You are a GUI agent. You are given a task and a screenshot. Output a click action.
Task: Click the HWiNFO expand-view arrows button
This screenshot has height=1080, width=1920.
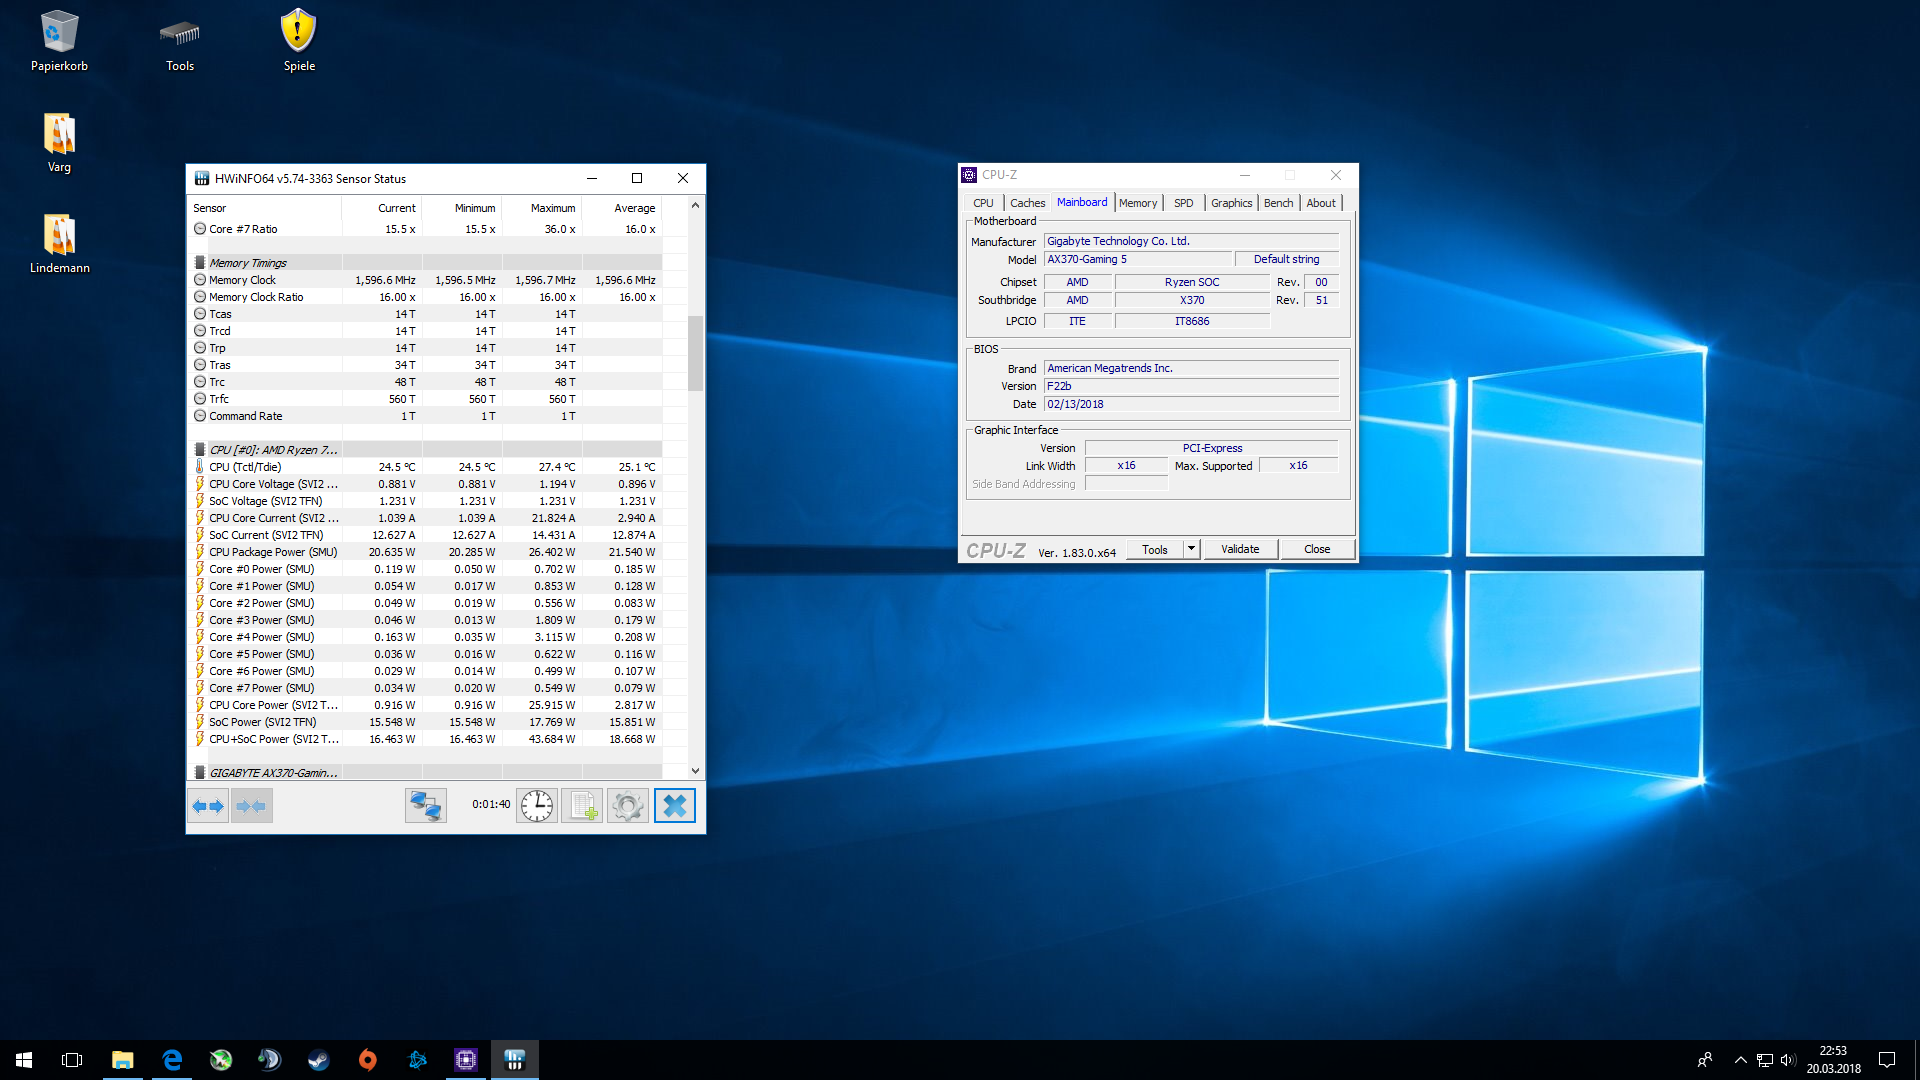point(208,806)
